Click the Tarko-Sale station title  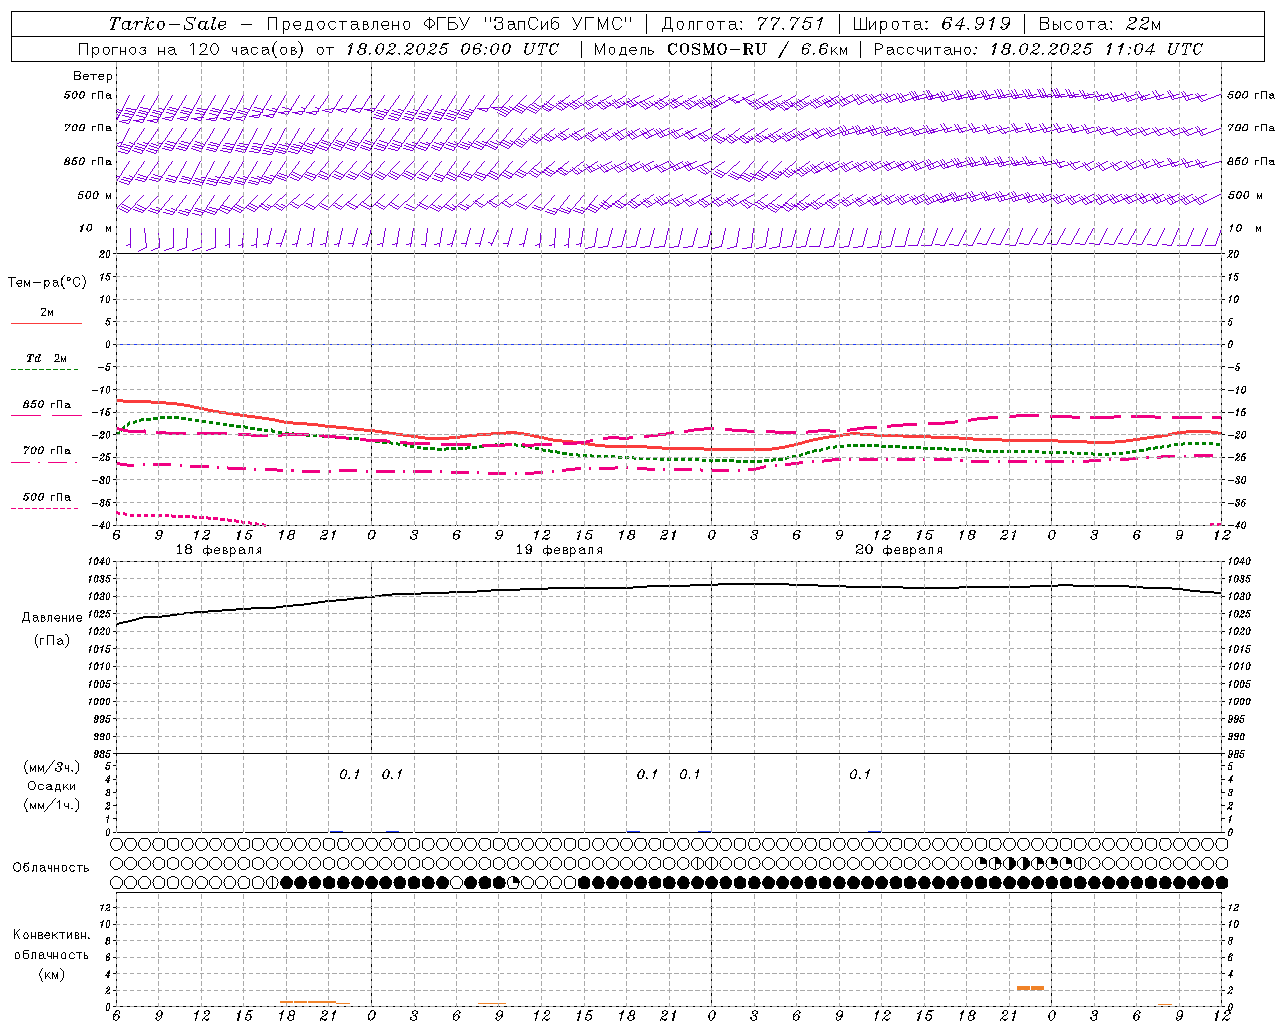point(168,24)
